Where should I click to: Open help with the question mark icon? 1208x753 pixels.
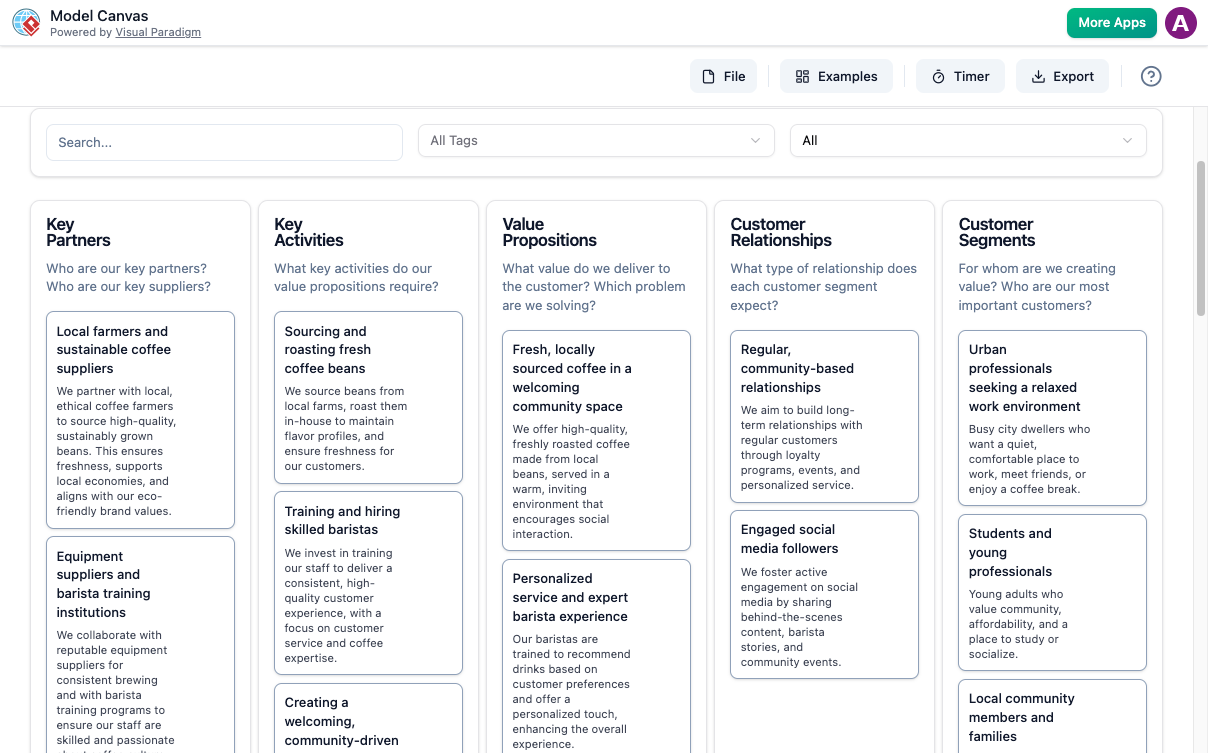(1151, 76)
